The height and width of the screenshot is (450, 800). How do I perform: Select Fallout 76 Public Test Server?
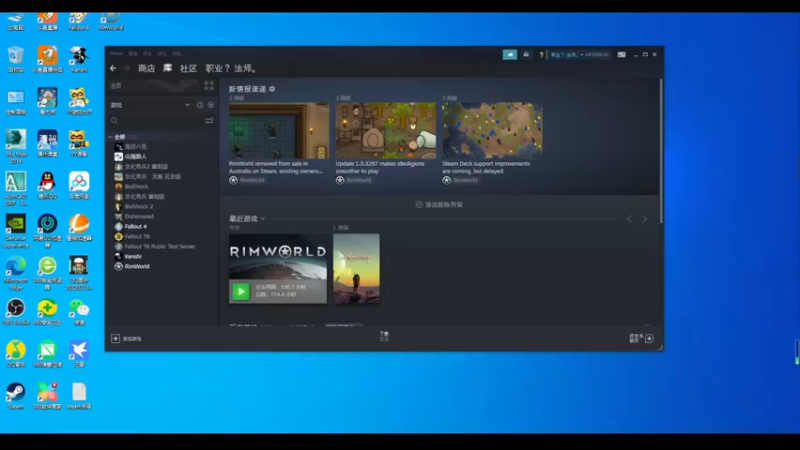pyautogui.click(x=160, y=246)
